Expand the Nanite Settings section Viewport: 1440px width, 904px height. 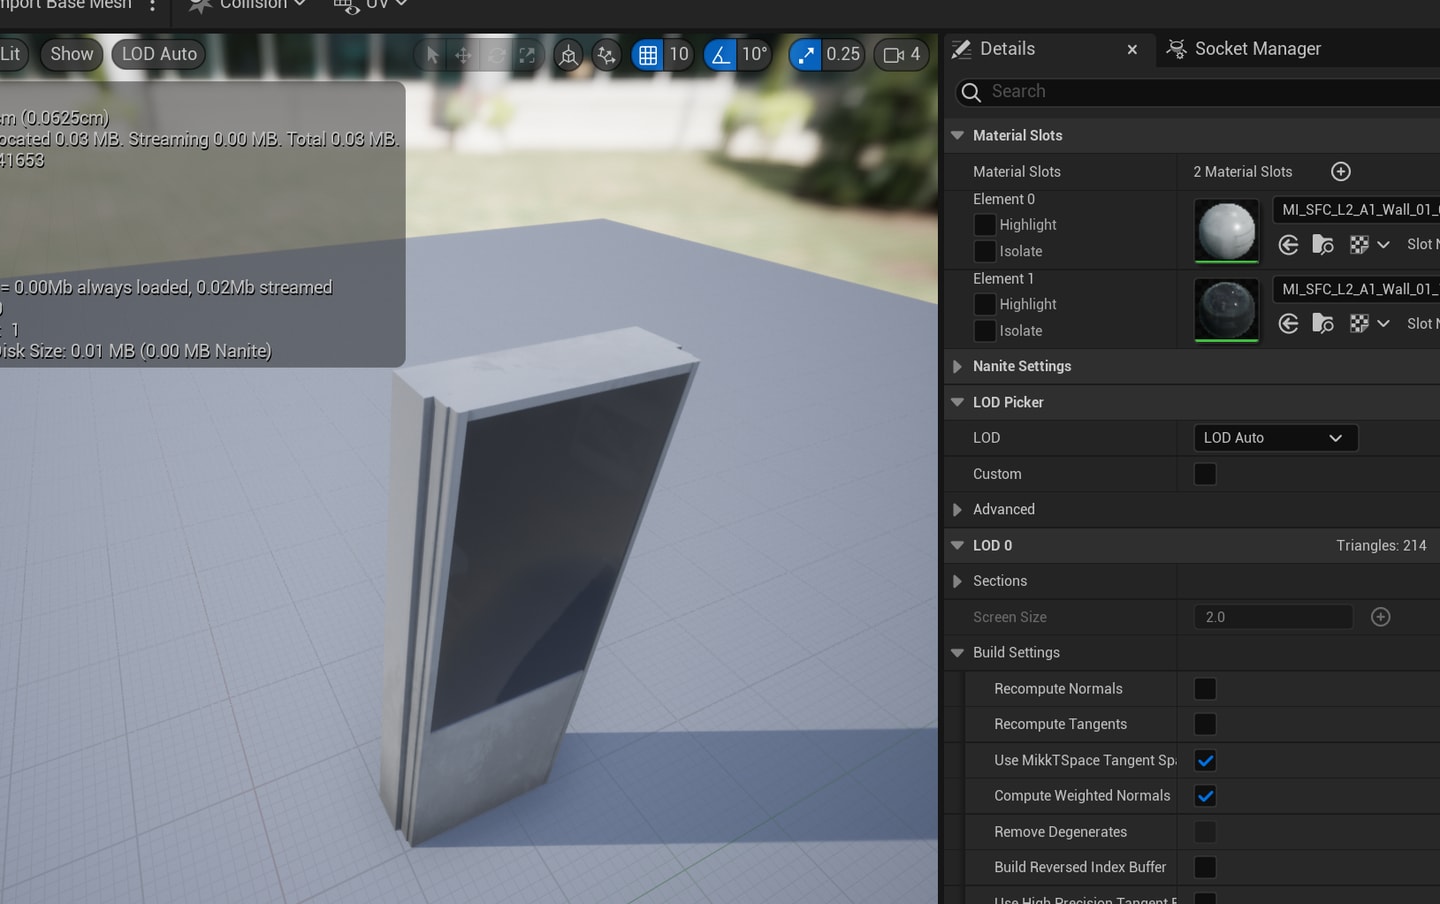(957, 367)
